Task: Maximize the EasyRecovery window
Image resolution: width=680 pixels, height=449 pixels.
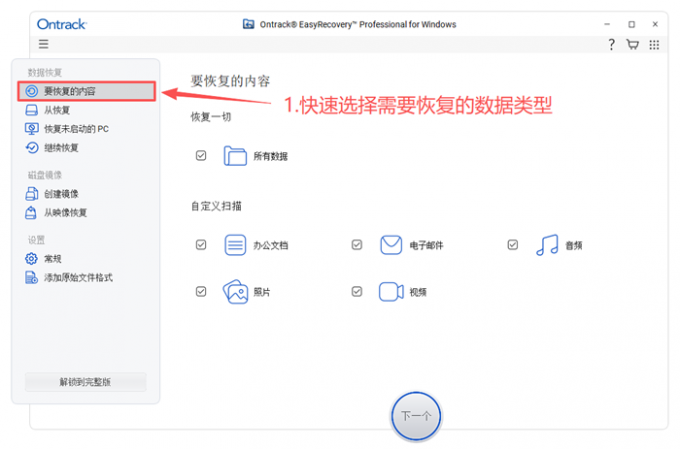Action: click(x=631, y=24)
